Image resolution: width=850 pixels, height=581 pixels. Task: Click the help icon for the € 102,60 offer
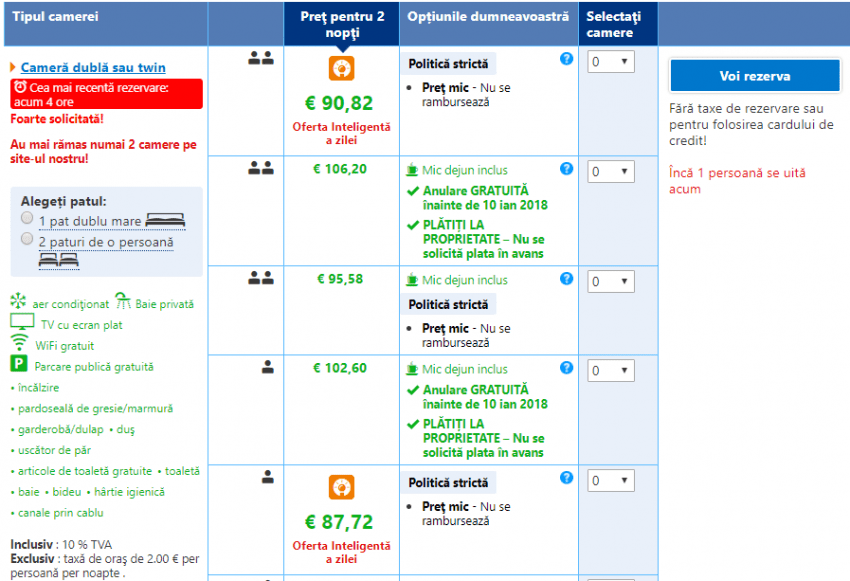(x=566, y=368)
